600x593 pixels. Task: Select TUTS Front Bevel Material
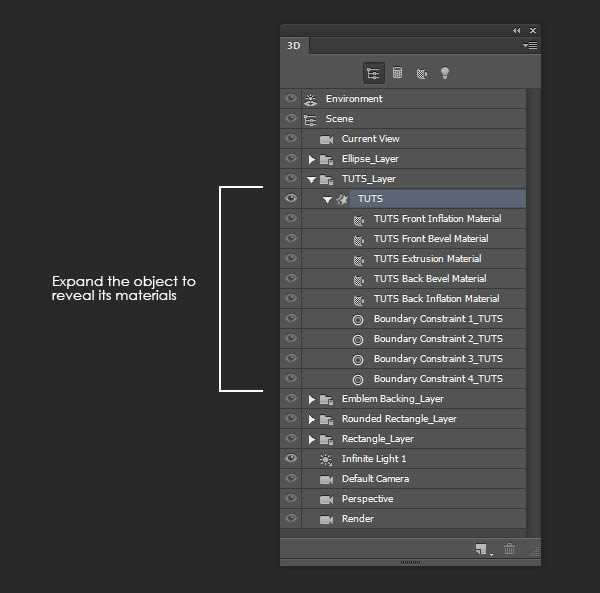pos(431,238)
